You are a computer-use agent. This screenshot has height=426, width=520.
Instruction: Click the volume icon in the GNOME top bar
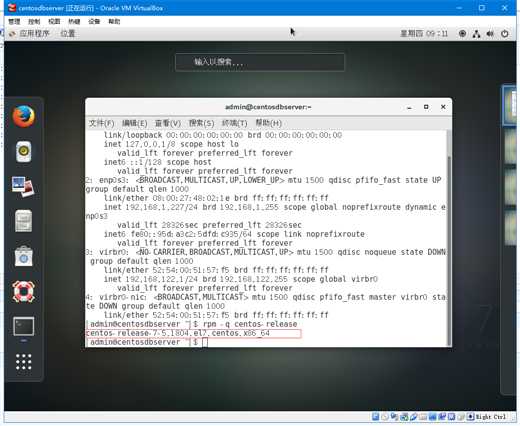(x=490, y=33)
